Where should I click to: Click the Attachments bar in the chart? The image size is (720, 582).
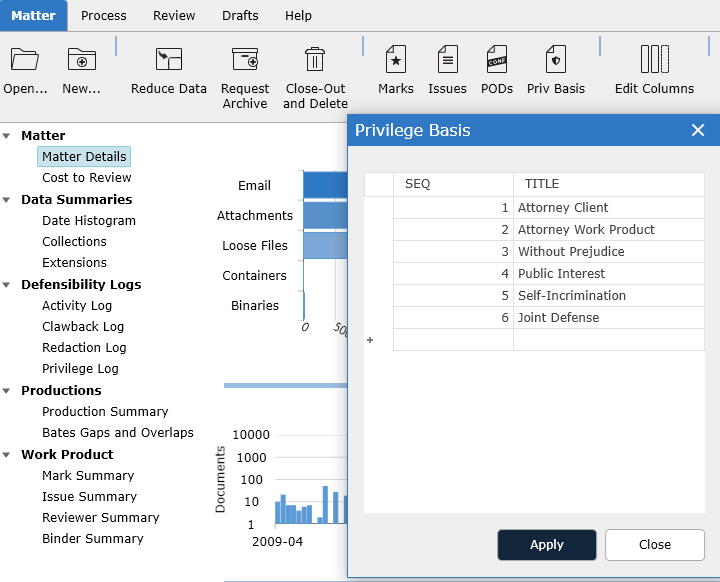[x=325, y=215]
